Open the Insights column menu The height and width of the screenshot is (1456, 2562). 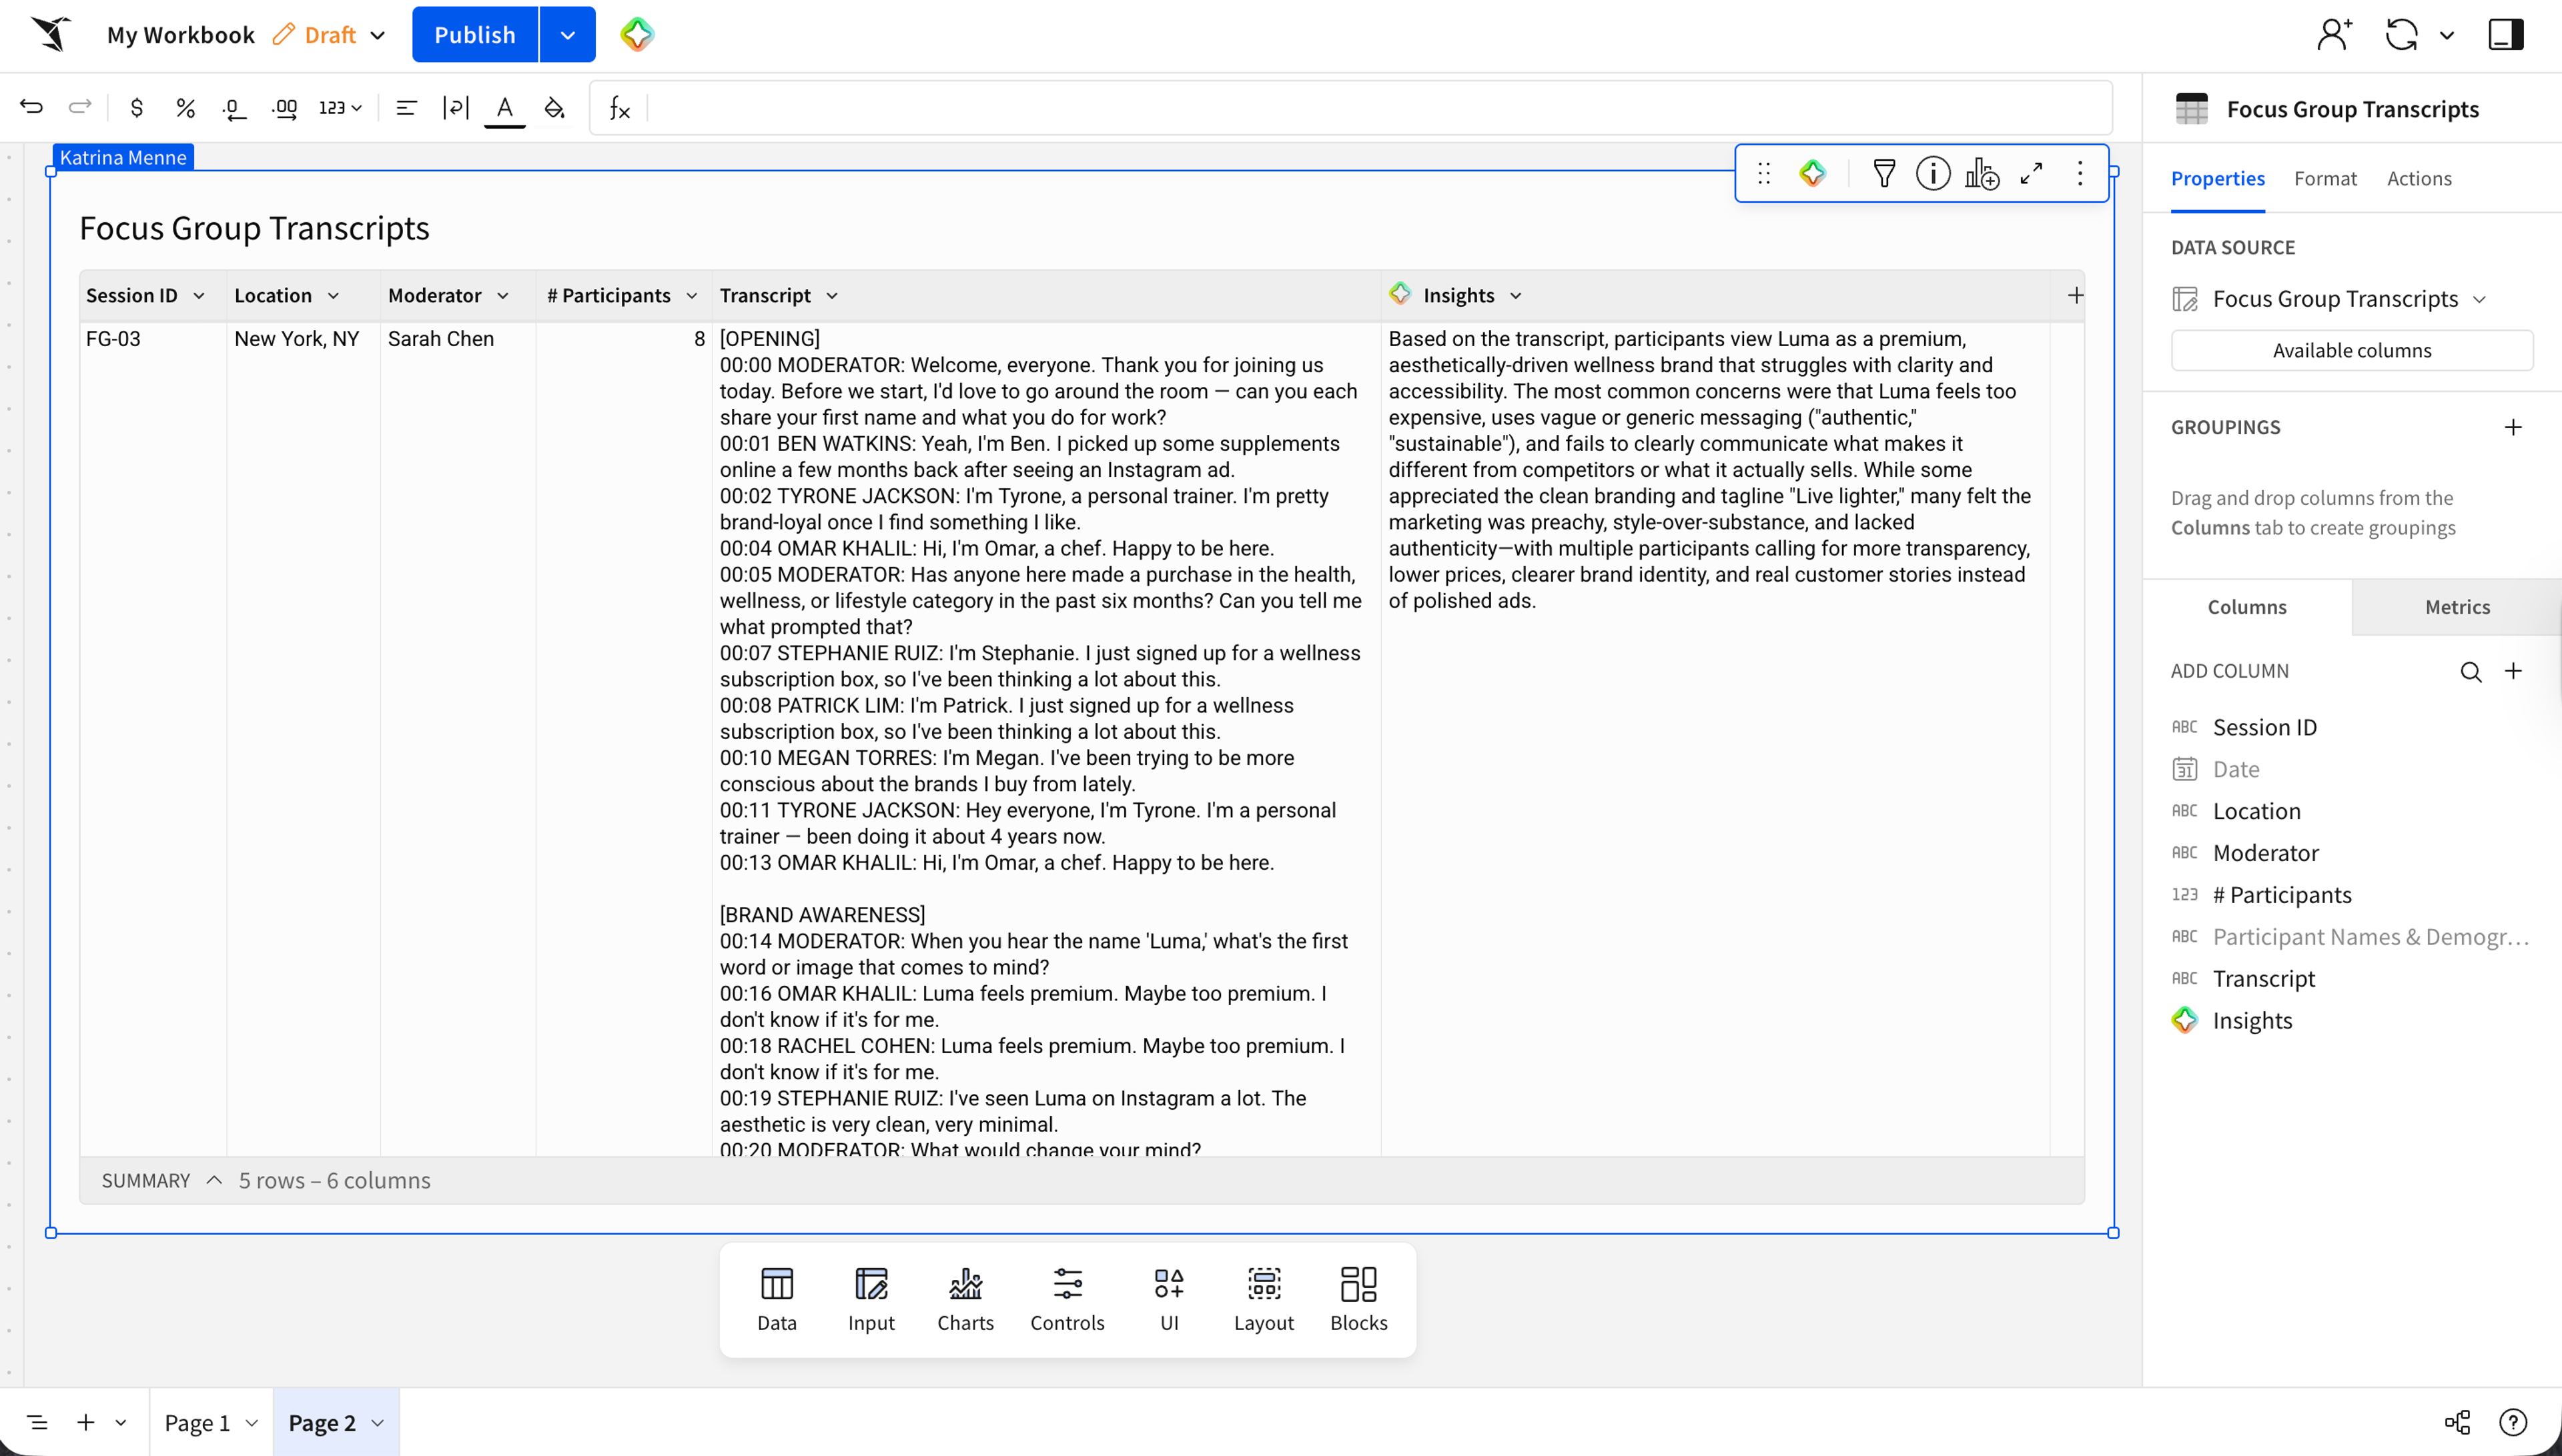click(x=1516, y=295)
